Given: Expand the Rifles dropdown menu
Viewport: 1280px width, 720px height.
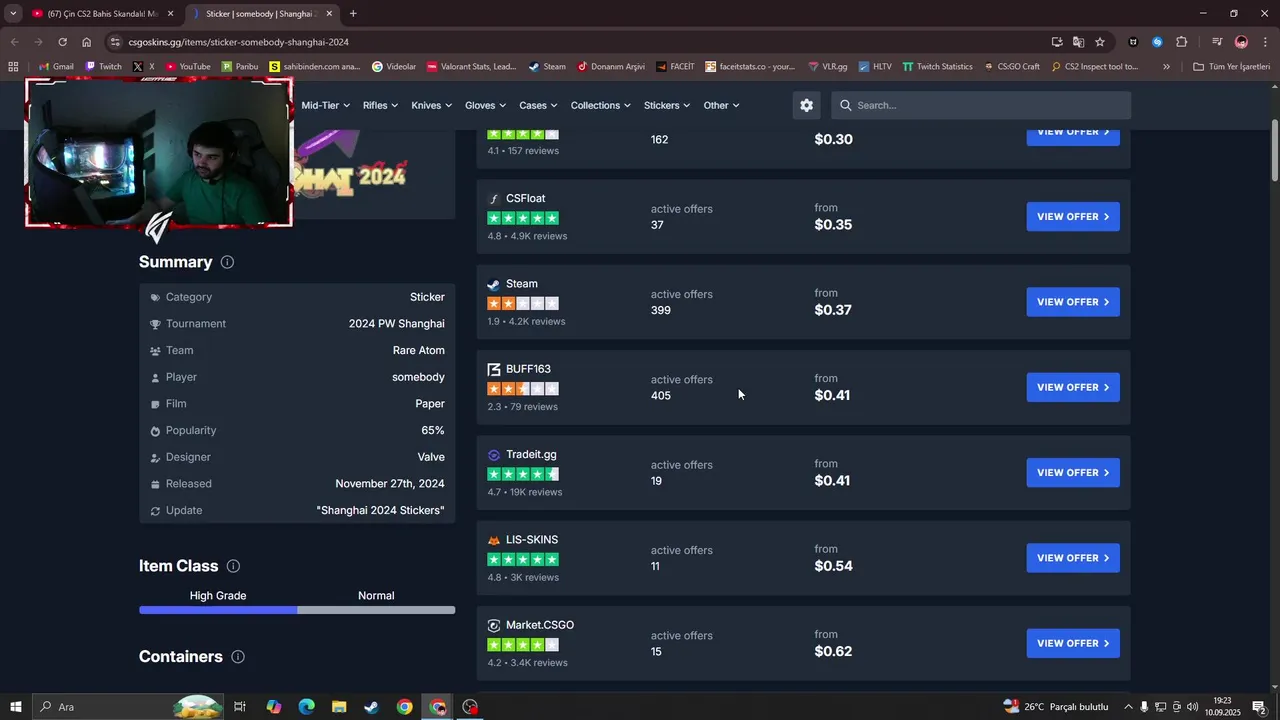Looking at the screenshot, I should point(380,105).
